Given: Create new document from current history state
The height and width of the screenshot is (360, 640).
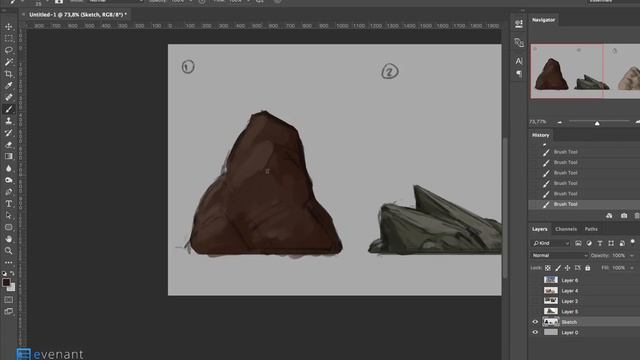Looking at the screenshot, I should pyautogui.click(x=609, y=216).
